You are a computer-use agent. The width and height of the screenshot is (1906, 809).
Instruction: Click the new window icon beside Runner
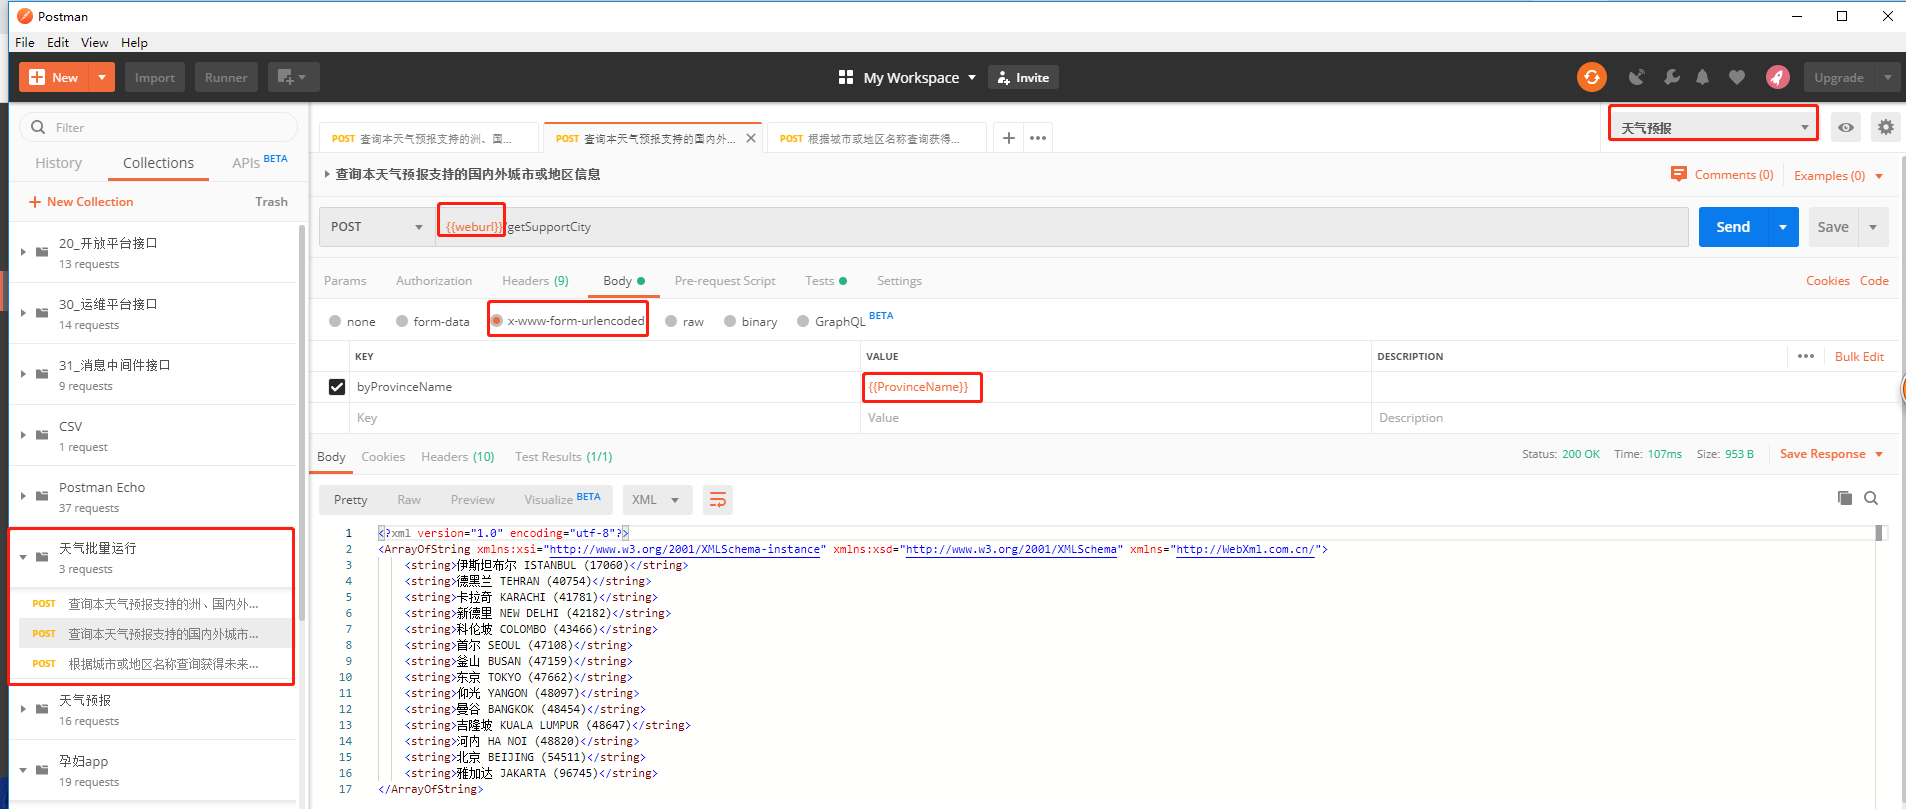click(293, 77)
